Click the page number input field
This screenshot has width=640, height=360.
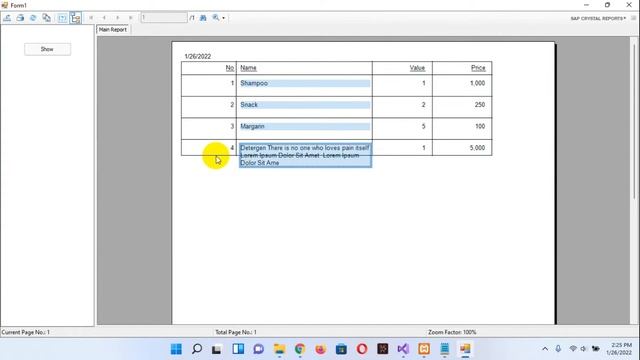pos(164,18)
